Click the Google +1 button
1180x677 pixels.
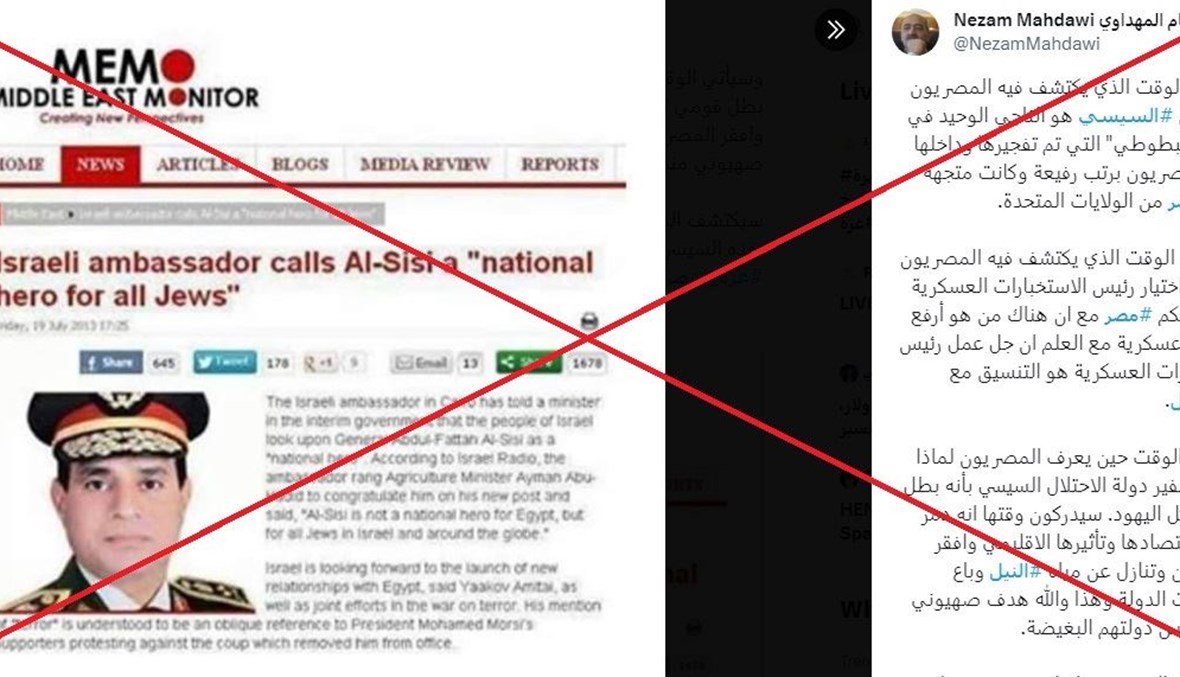click(320, 363)
